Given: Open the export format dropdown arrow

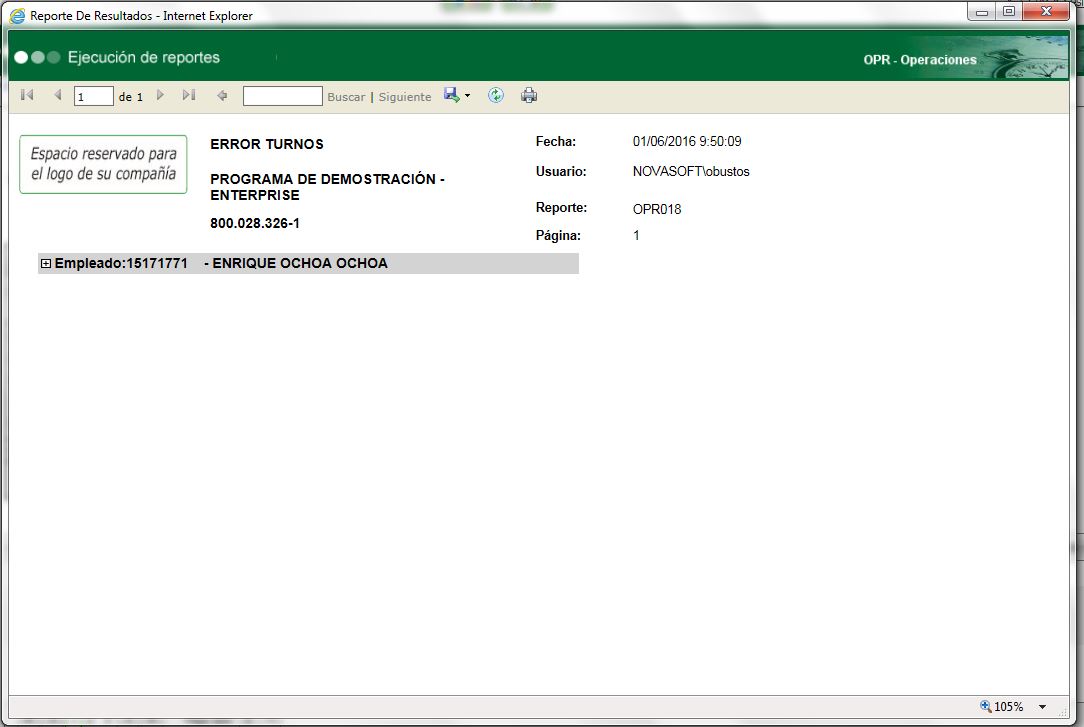Looking at the screenshot, I should pos(468,95).
